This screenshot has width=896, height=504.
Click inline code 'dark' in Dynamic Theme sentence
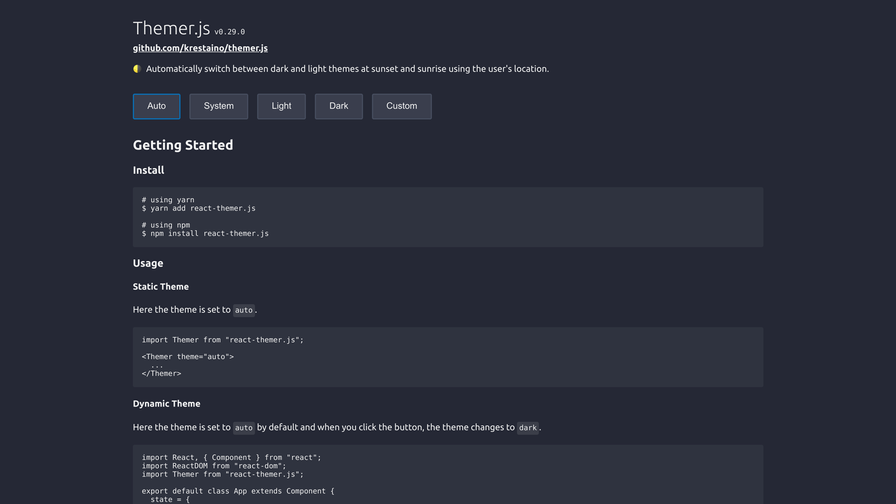click(x=527, y=428)
